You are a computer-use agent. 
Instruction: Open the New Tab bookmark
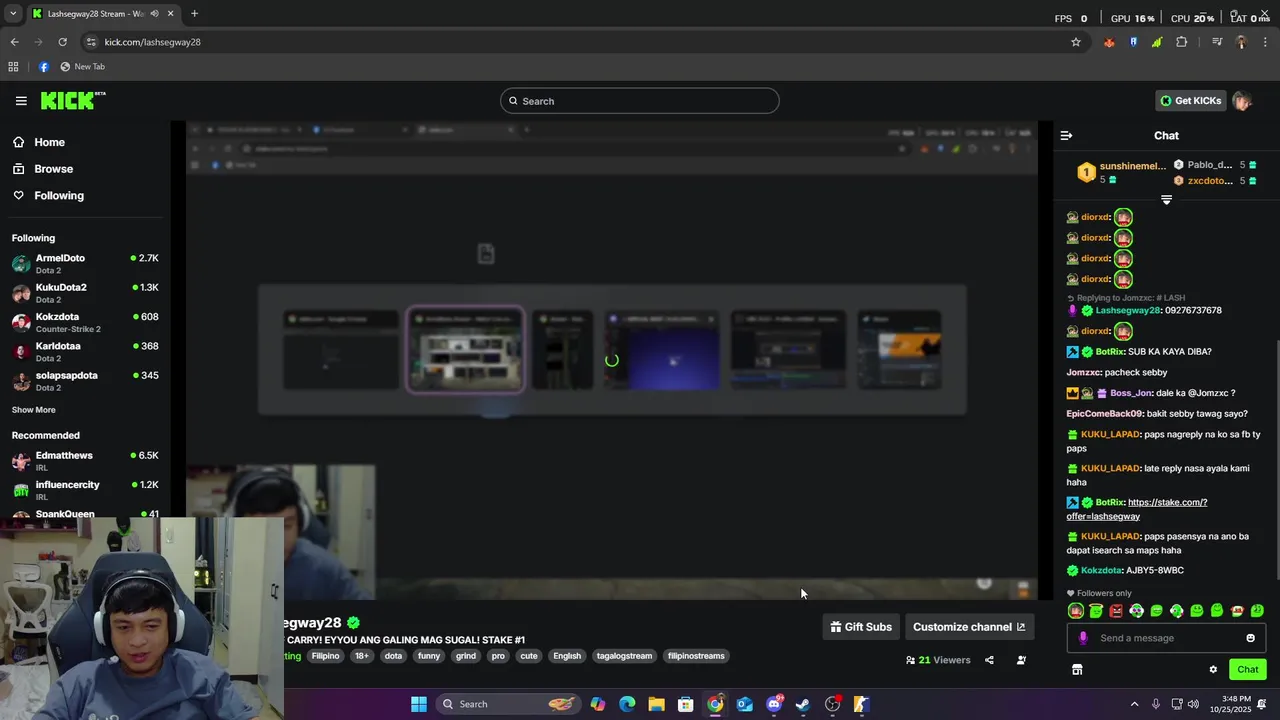82,67
